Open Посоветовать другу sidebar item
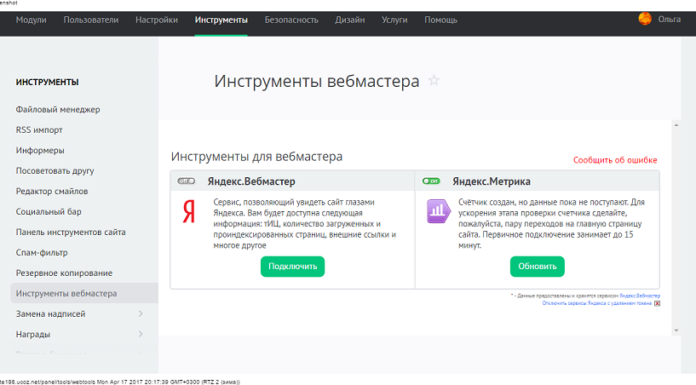Image resolution: width=696 pixels, height=385 pixels. pos(55,171)
